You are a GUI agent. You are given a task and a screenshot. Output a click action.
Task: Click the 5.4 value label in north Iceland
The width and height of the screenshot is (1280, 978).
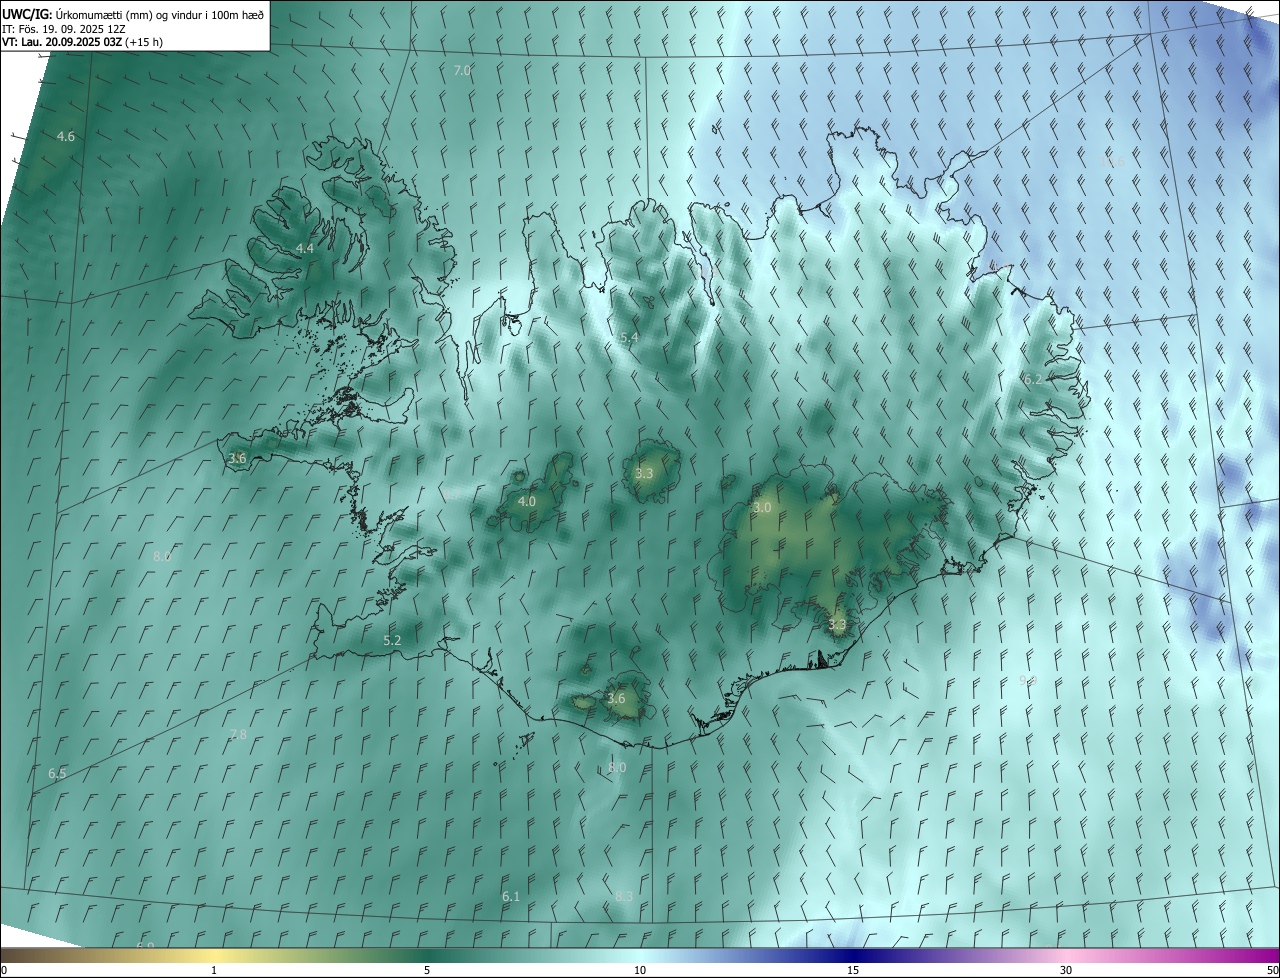click(629, 338)
